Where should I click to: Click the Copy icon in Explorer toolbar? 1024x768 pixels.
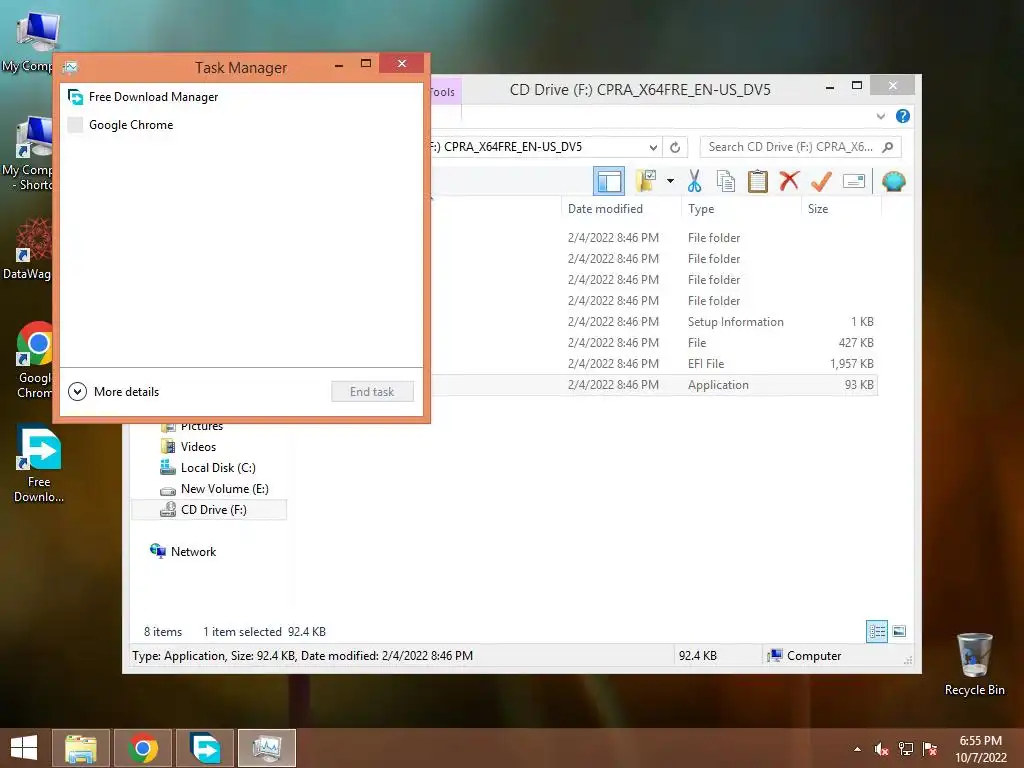click(x=726, y=181)
